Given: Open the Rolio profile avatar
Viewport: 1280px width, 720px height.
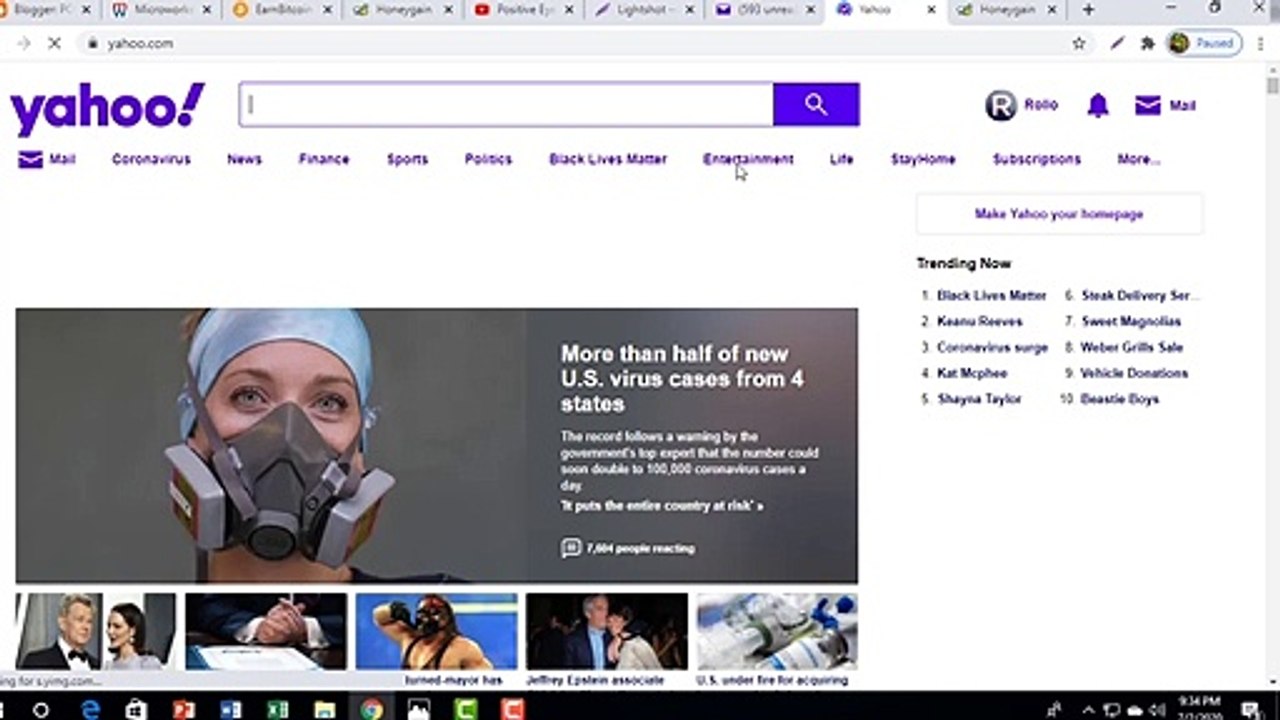Looking at the screenshot, I should (x=1001, y=105).
